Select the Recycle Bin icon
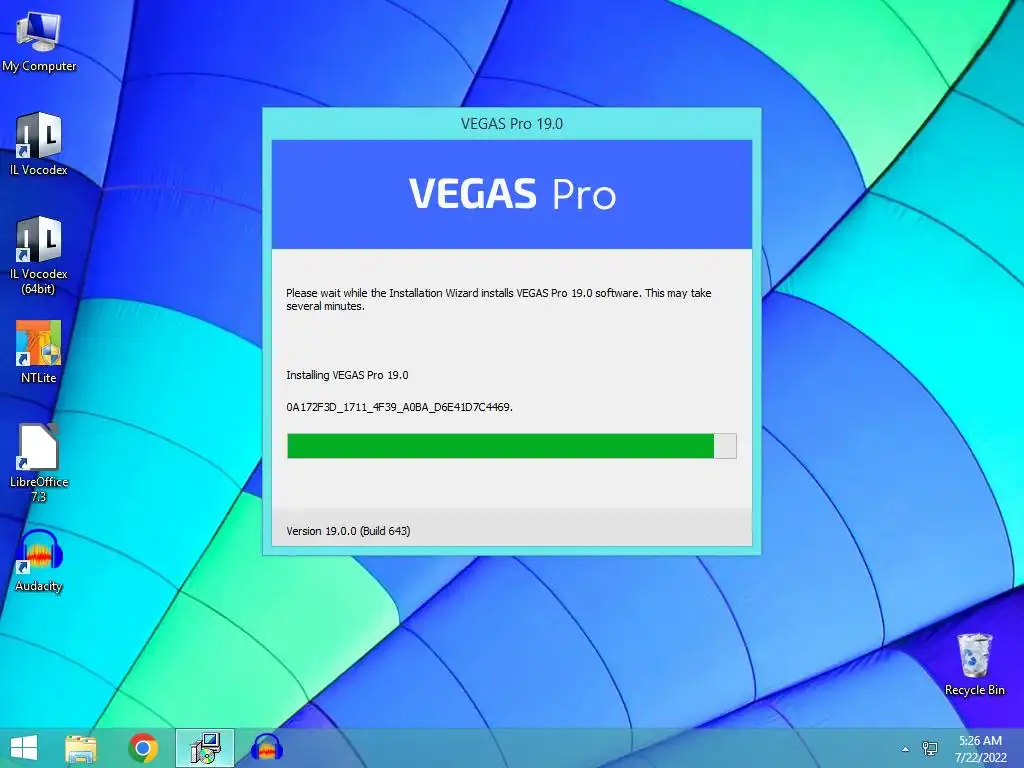Screen dimensions: 1024x768 tap(974, 664)
